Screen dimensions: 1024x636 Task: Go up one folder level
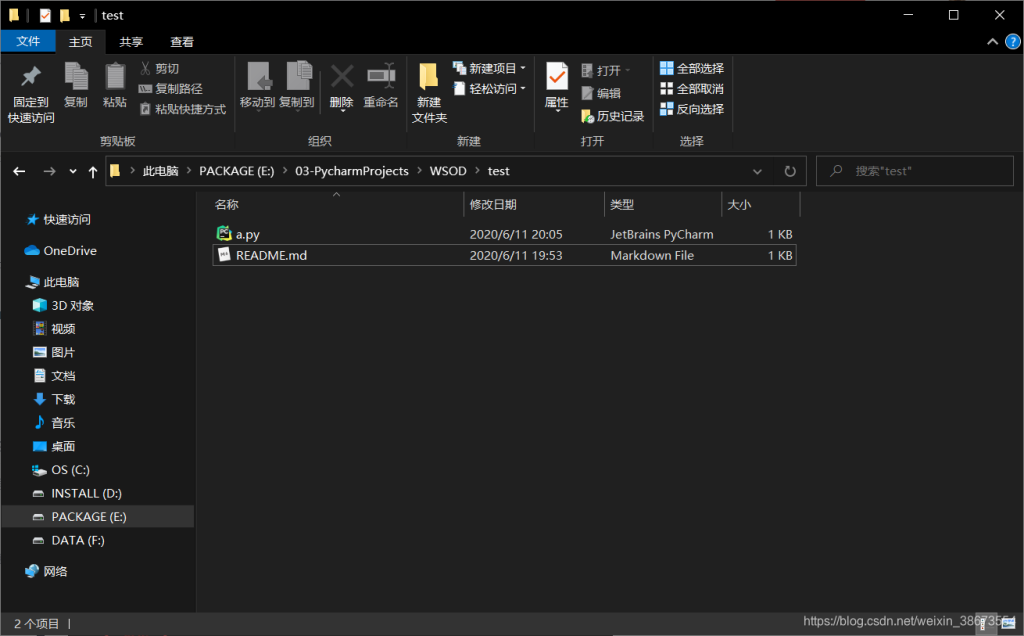click(x=93, y=171)
